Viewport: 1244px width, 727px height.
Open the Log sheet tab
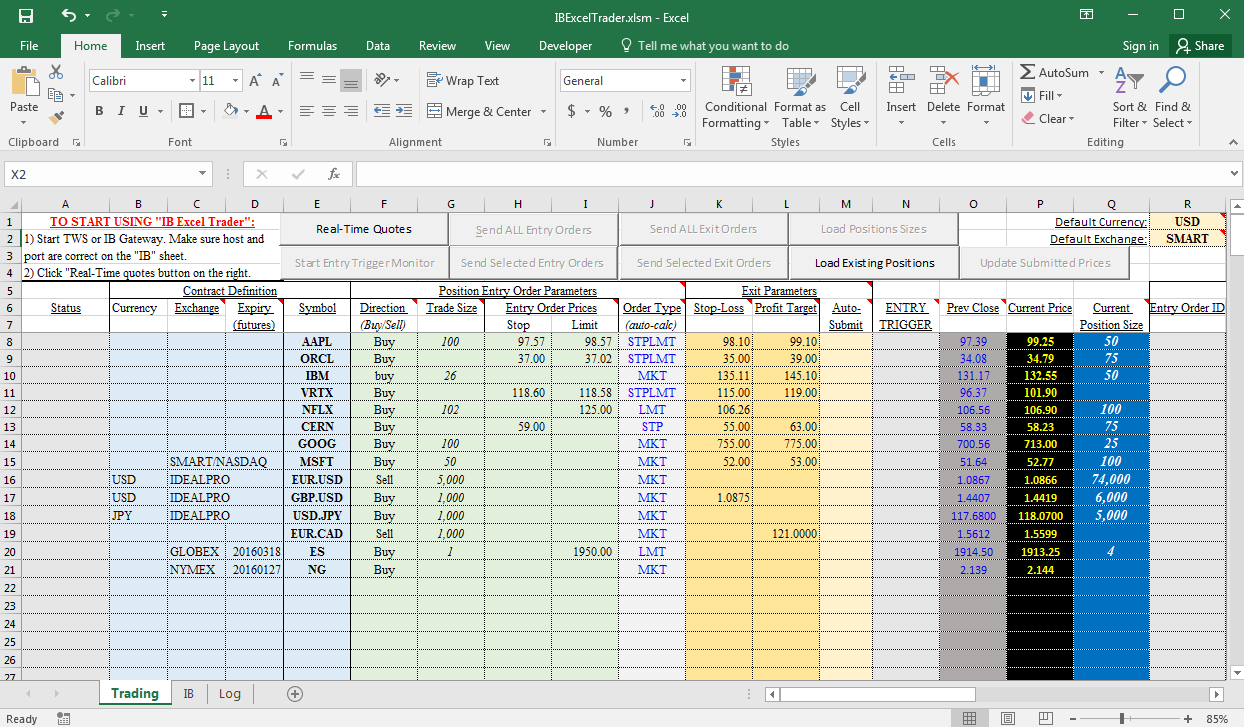point(230,693)
